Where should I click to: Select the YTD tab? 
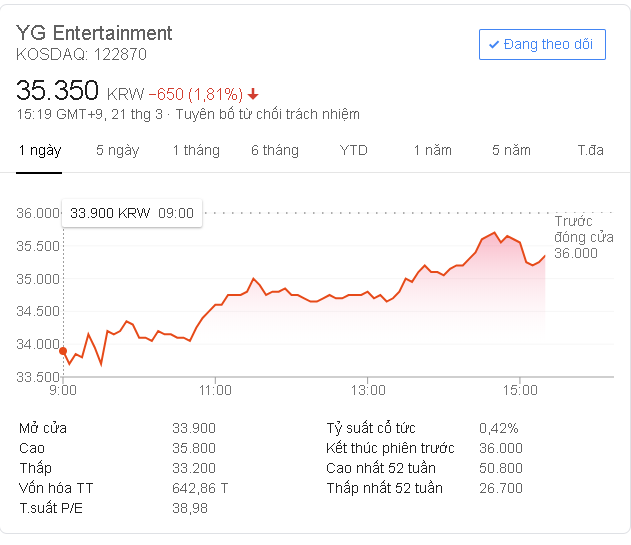(x=353, y=150)
